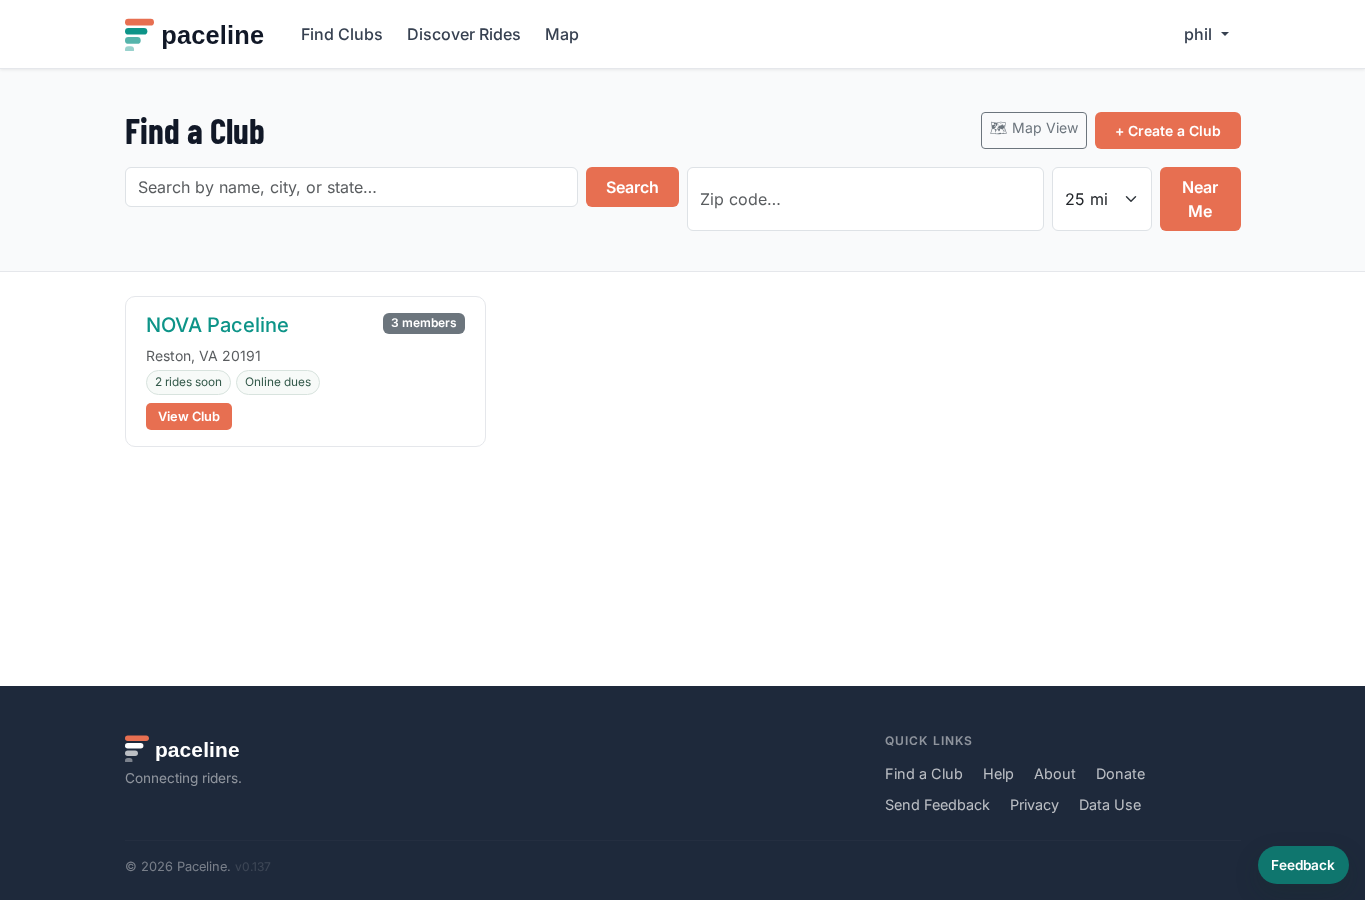Click the 2 rides soon tag
Viewport: 1365px width, 900px height.
[x=188, y=382]
